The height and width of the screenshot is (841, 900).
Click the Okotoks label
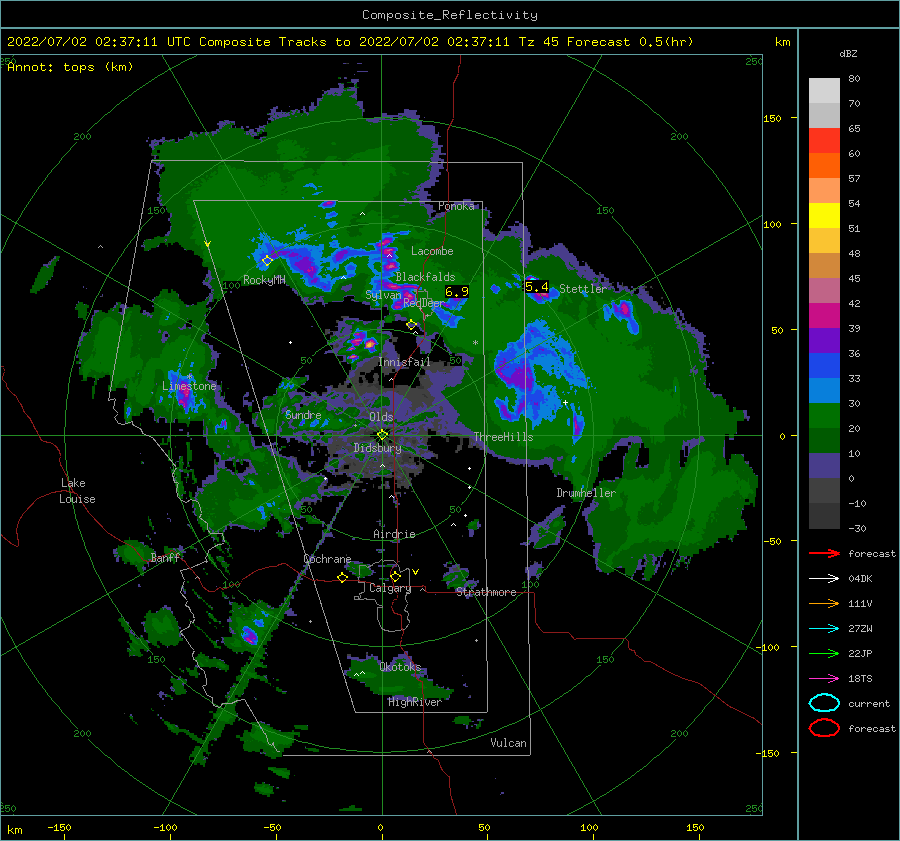(400, 666)
